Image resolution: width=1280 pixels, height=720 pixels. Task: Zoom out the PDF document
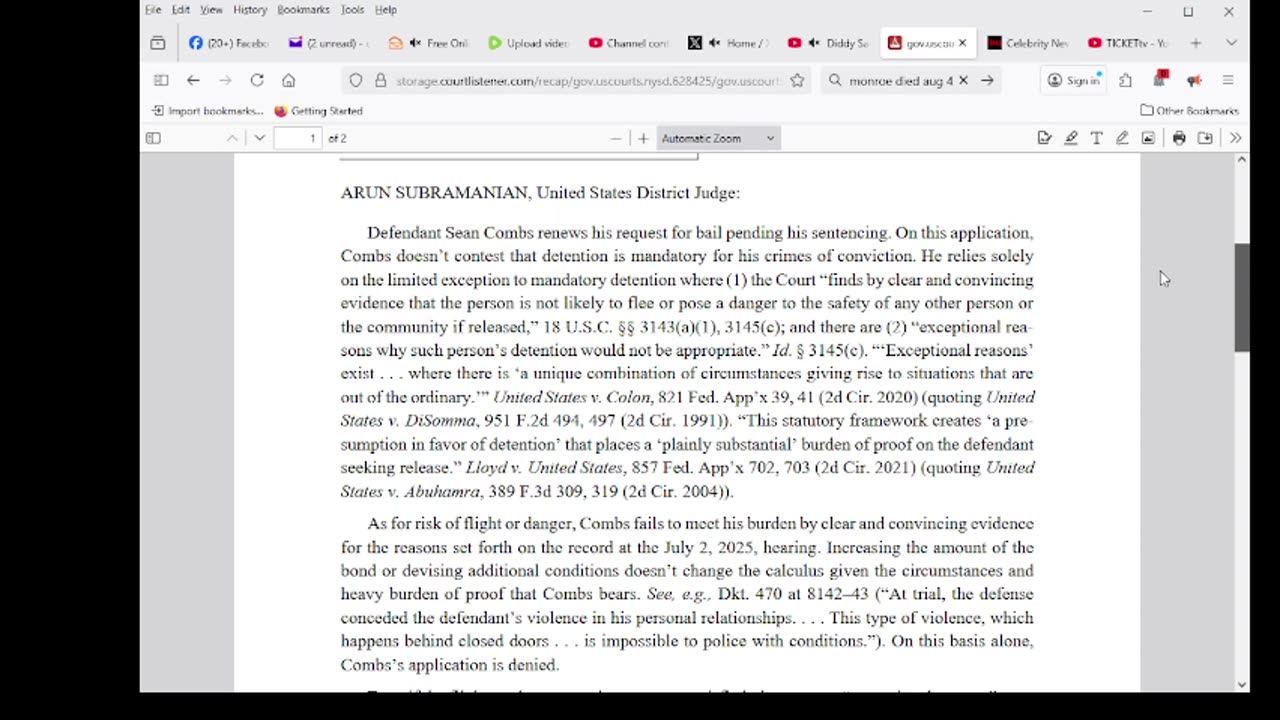[x=616, y=138]
